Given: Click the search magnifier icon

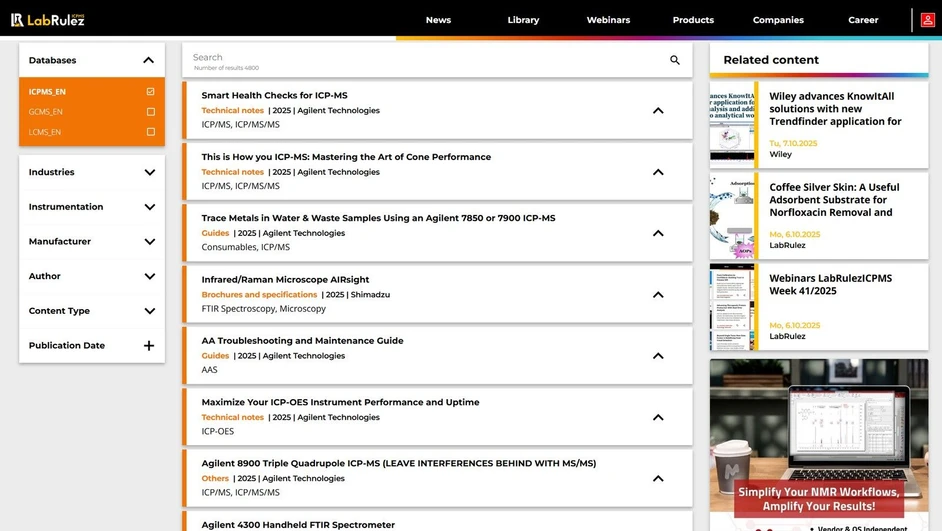Looking at the screenshot, I should coord(675,60).
